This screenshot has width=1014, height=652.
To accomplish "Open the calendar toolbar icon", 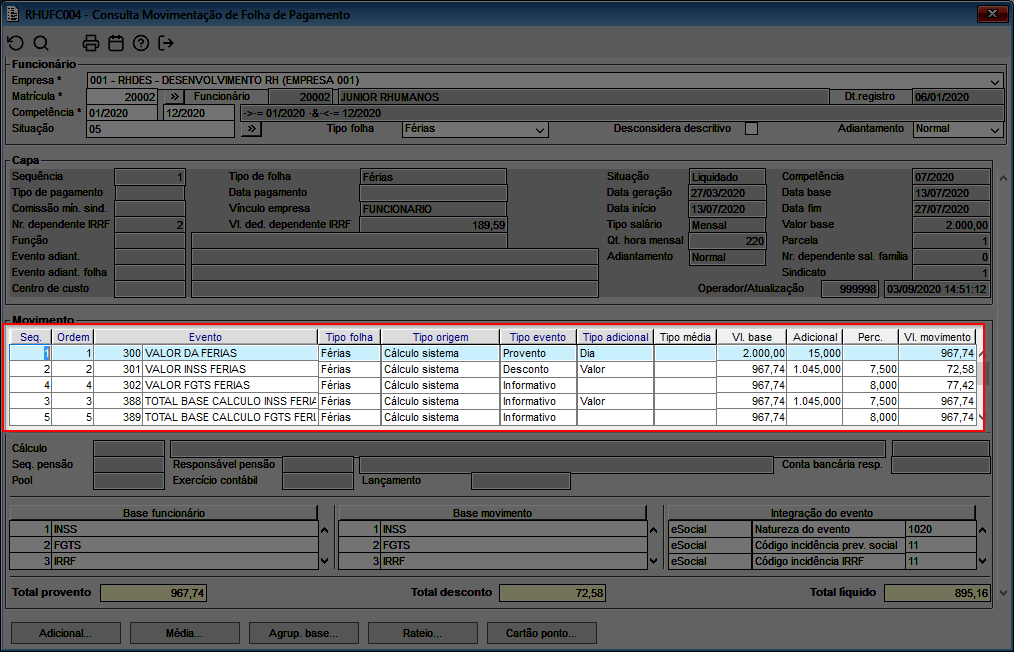I will 116,43.
